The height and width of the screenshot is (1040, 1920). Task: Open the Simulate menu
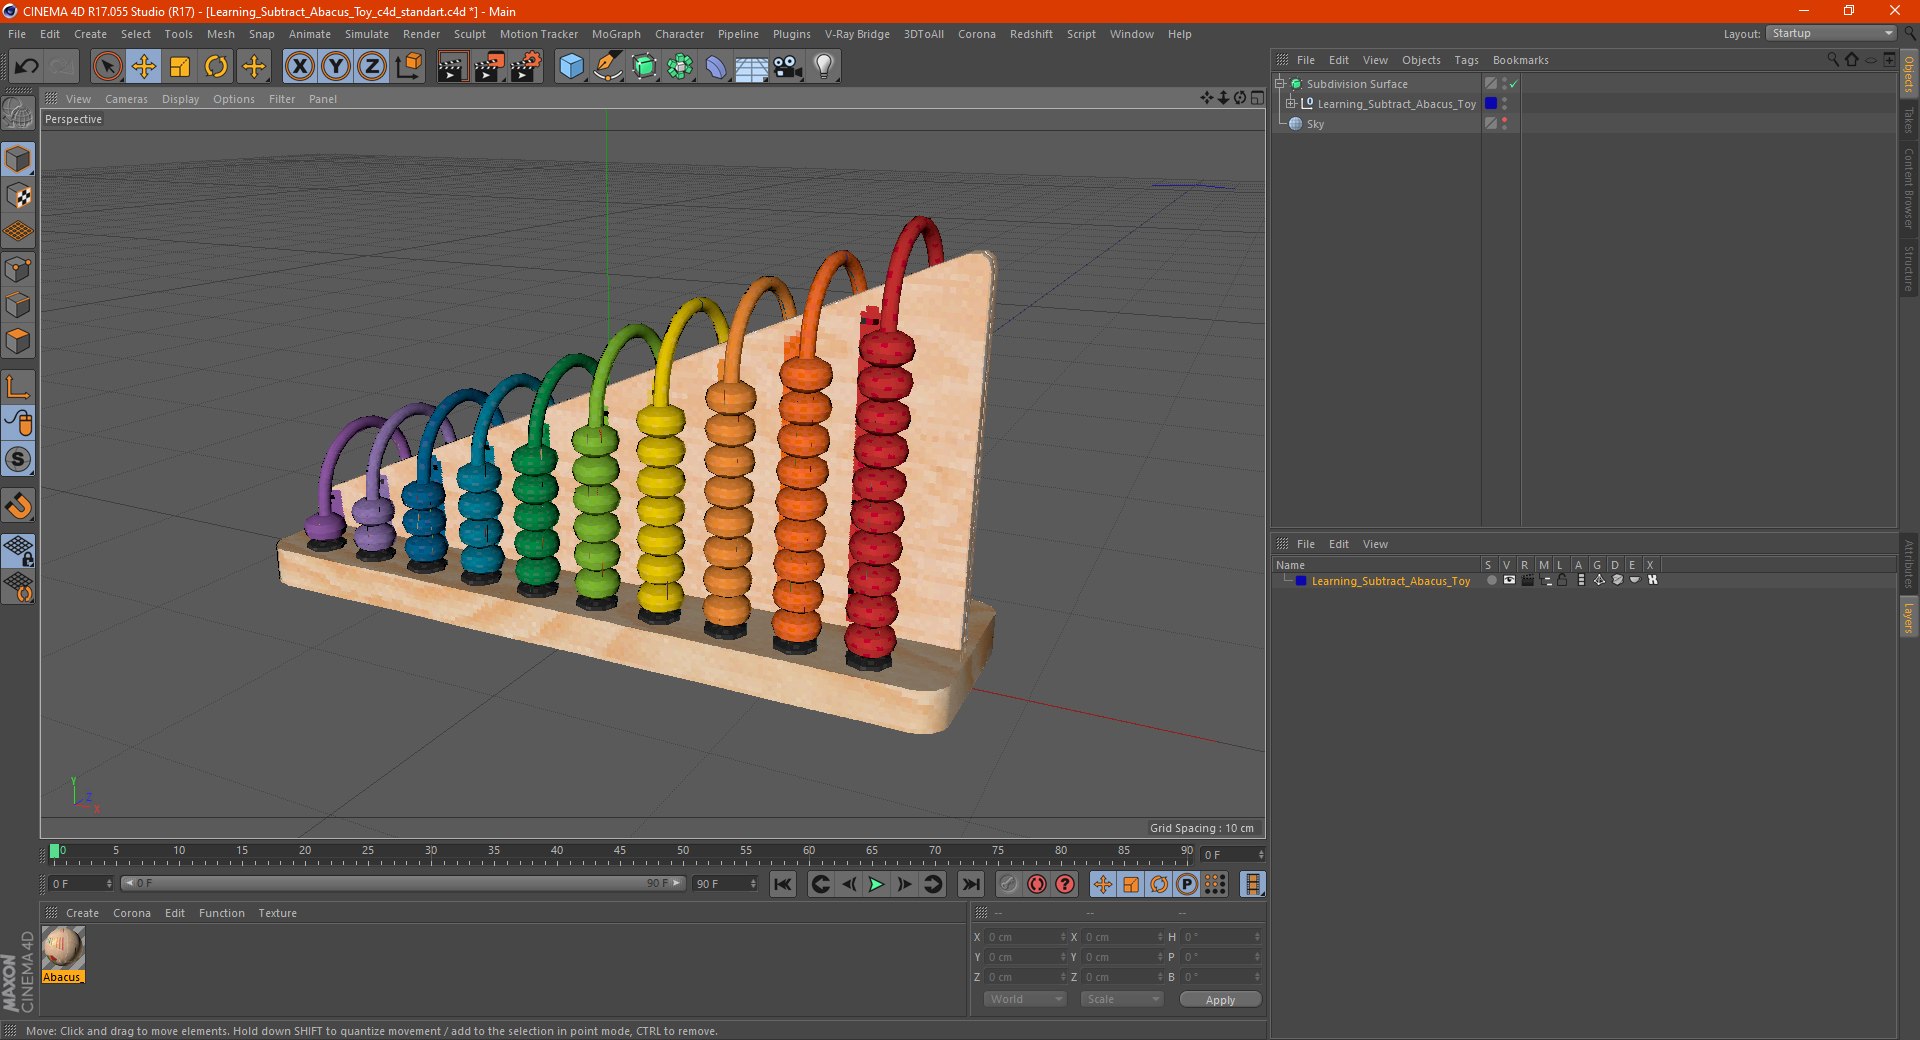pyautogui.click(x=367, y=34)
